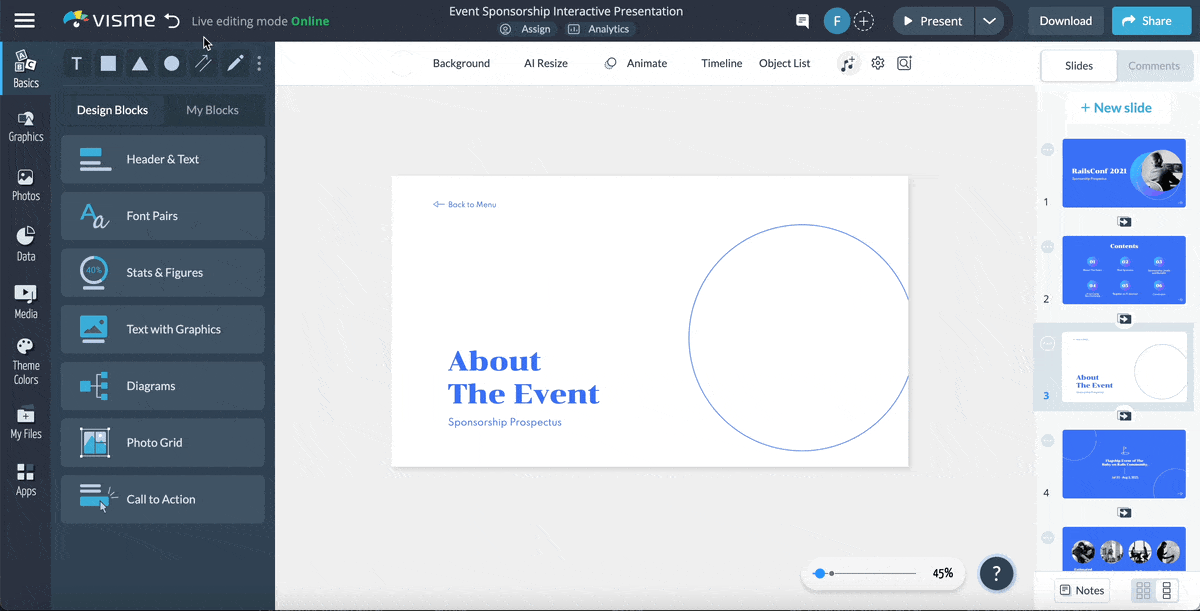Open the hamburger main menu
This screenshot has height=611, width=1200.
[24, 21]
